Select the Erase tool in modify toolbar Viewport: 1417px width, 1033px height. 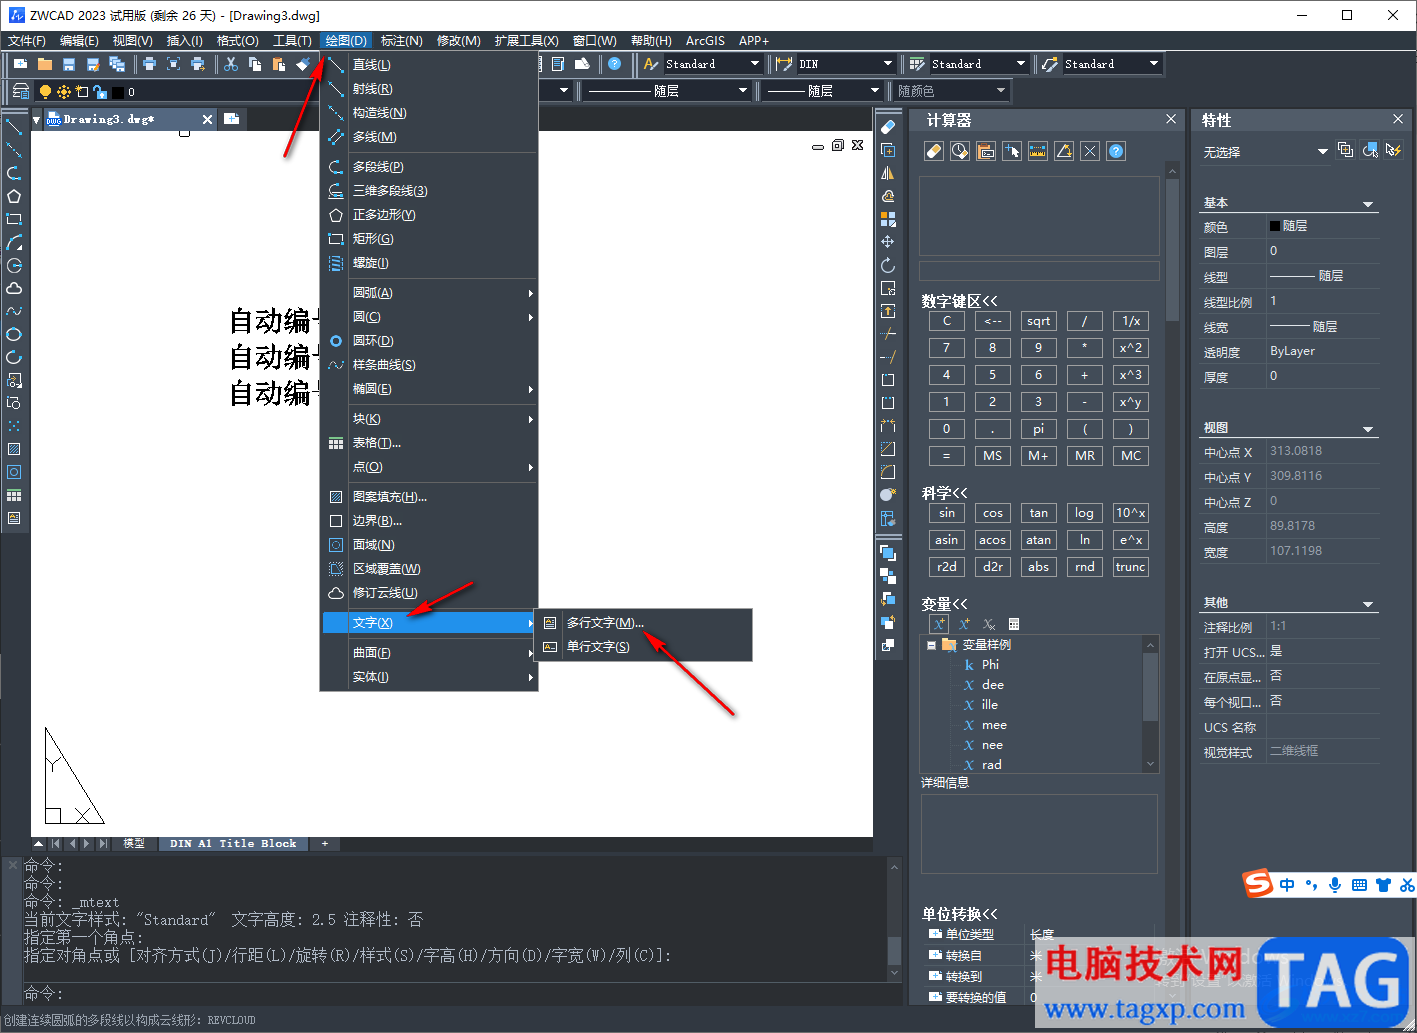pos(888,127)
